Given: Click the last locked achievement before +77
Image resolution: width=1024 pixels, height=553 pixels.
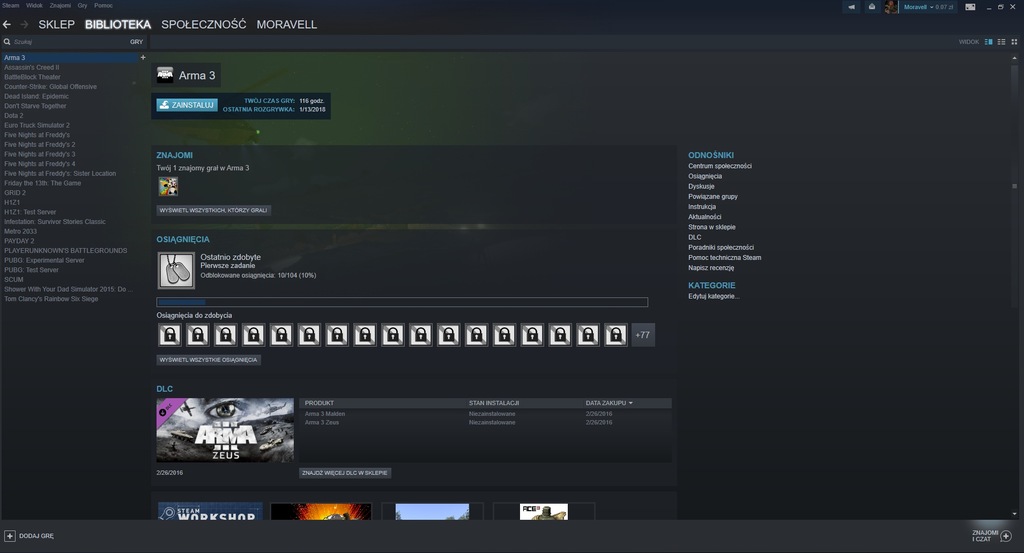Looking at the screenshot, I should click(x=615, y=335).
